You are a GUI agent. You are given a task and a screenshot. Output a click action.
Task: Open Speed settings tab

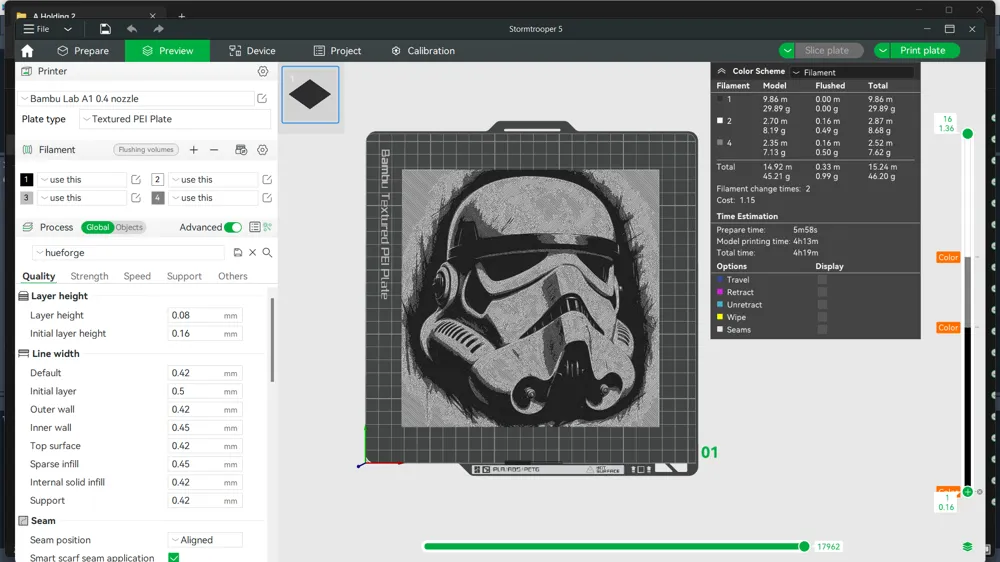point(137,276)
